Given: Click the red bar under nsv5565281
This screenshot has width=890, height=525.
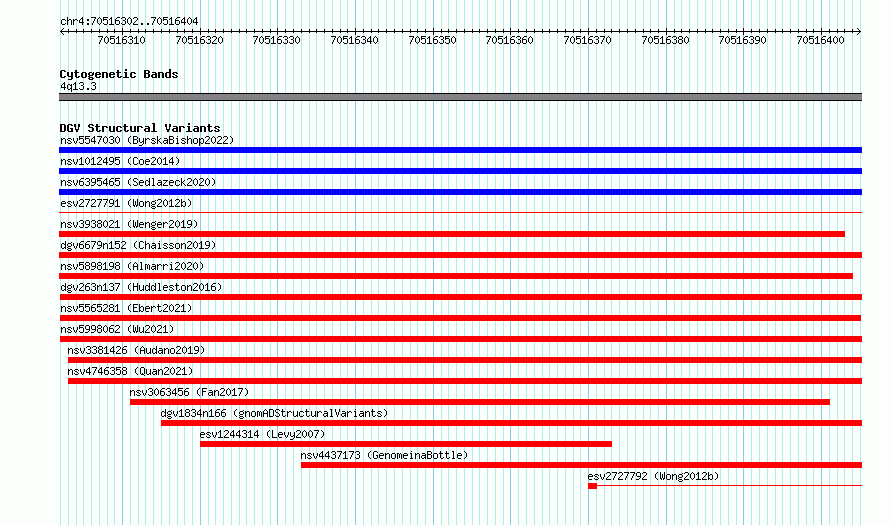Looking at the screenshot, I should pos(460,318).
